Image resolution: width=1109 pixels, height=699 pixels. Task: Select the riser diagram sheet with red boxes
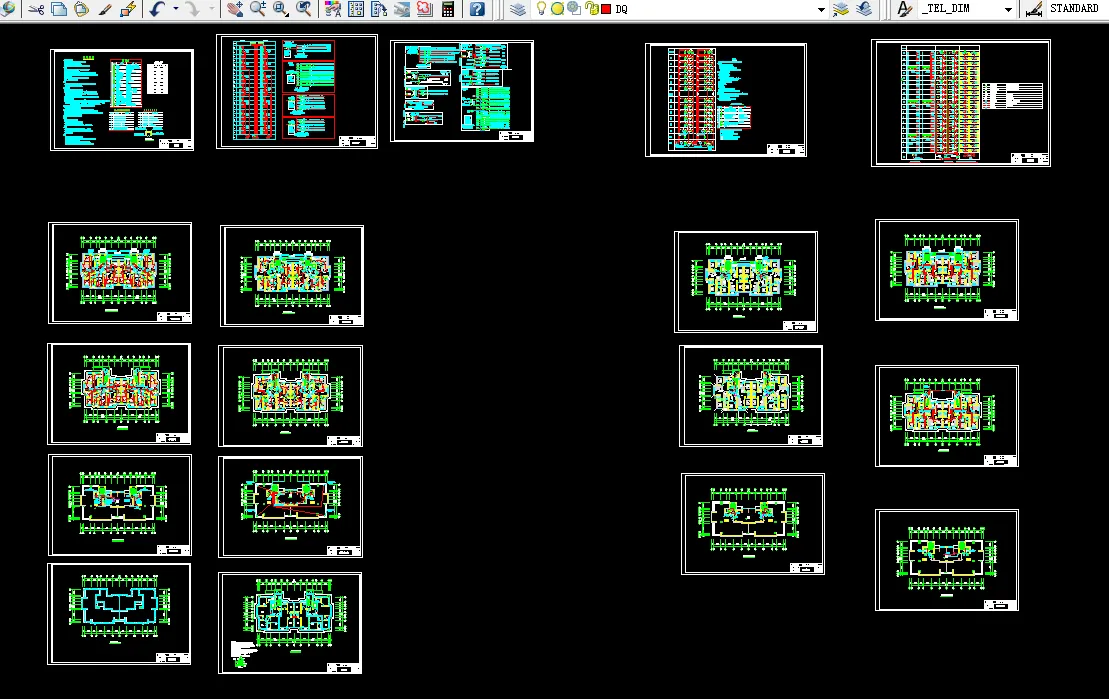pos(297,91)
